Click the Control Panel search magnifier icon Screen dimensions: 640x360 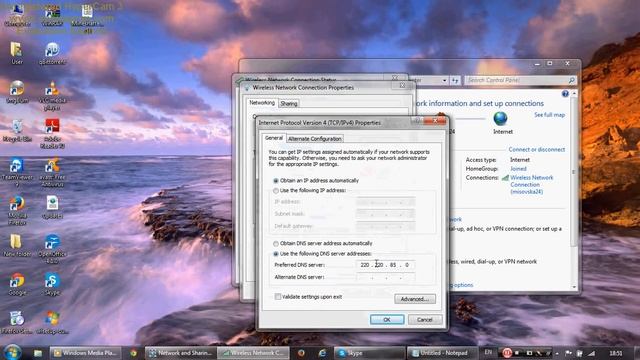(571, 80)
